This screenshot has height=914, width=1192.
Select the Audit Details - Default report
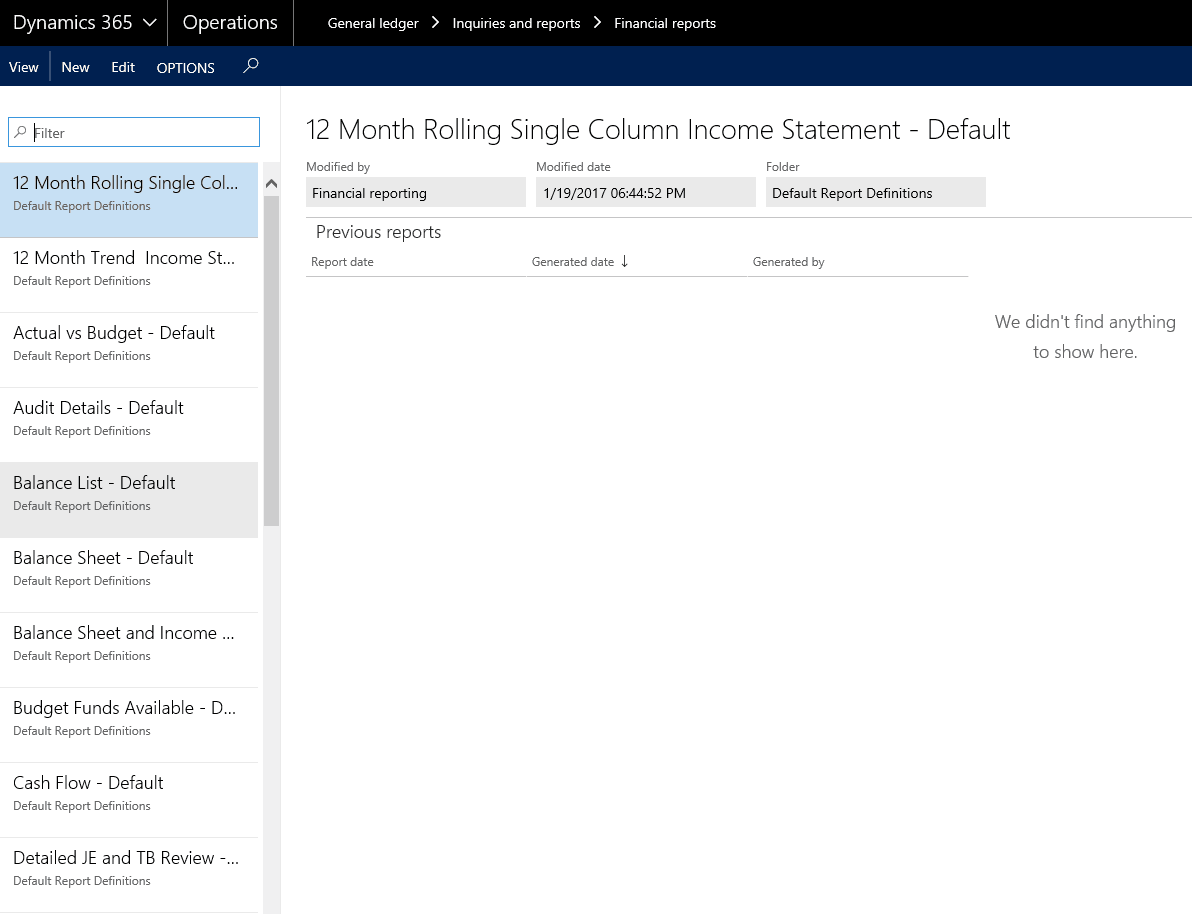98,408
